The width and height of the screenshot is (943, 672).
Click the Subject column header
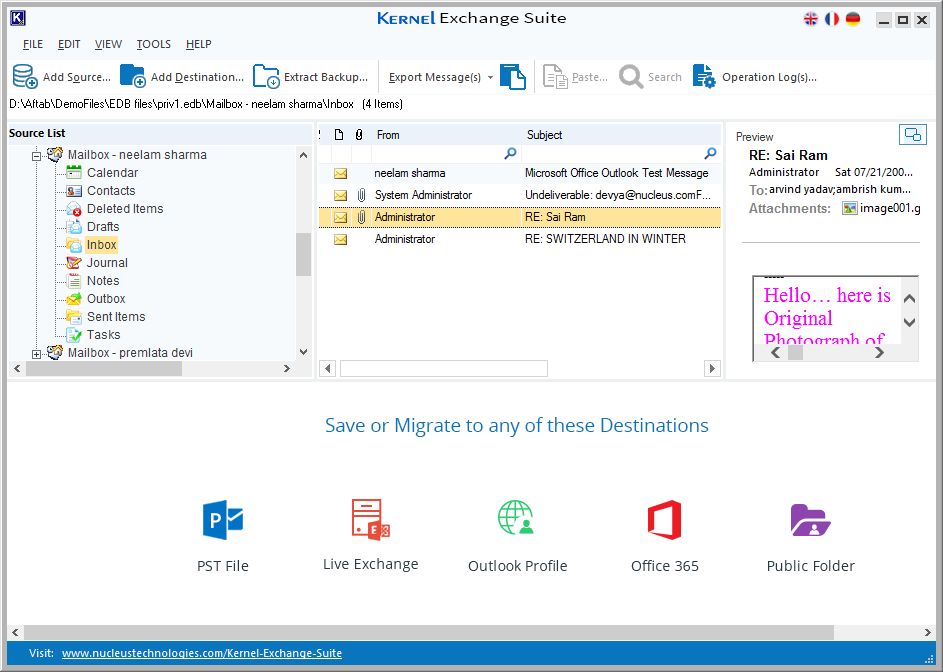pyautogui.click(x=621, y=135)
